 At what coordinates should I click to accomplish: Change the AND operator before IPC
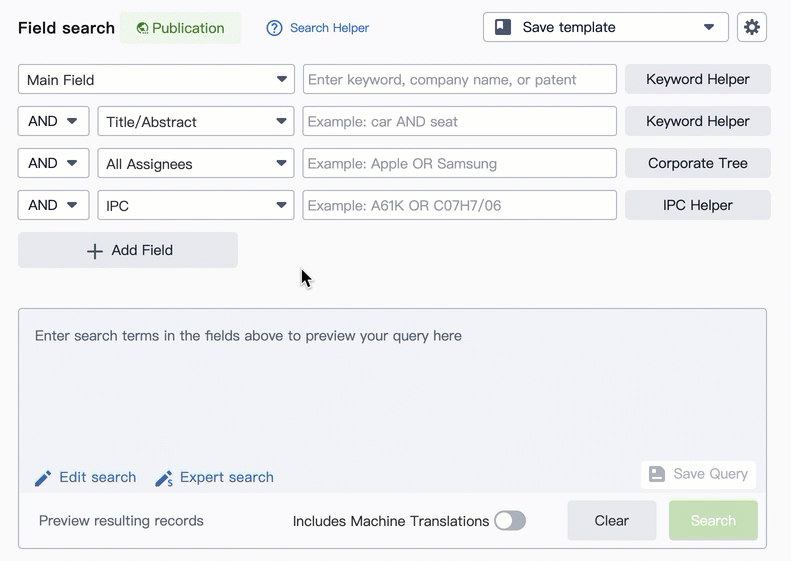coord(53,206)
